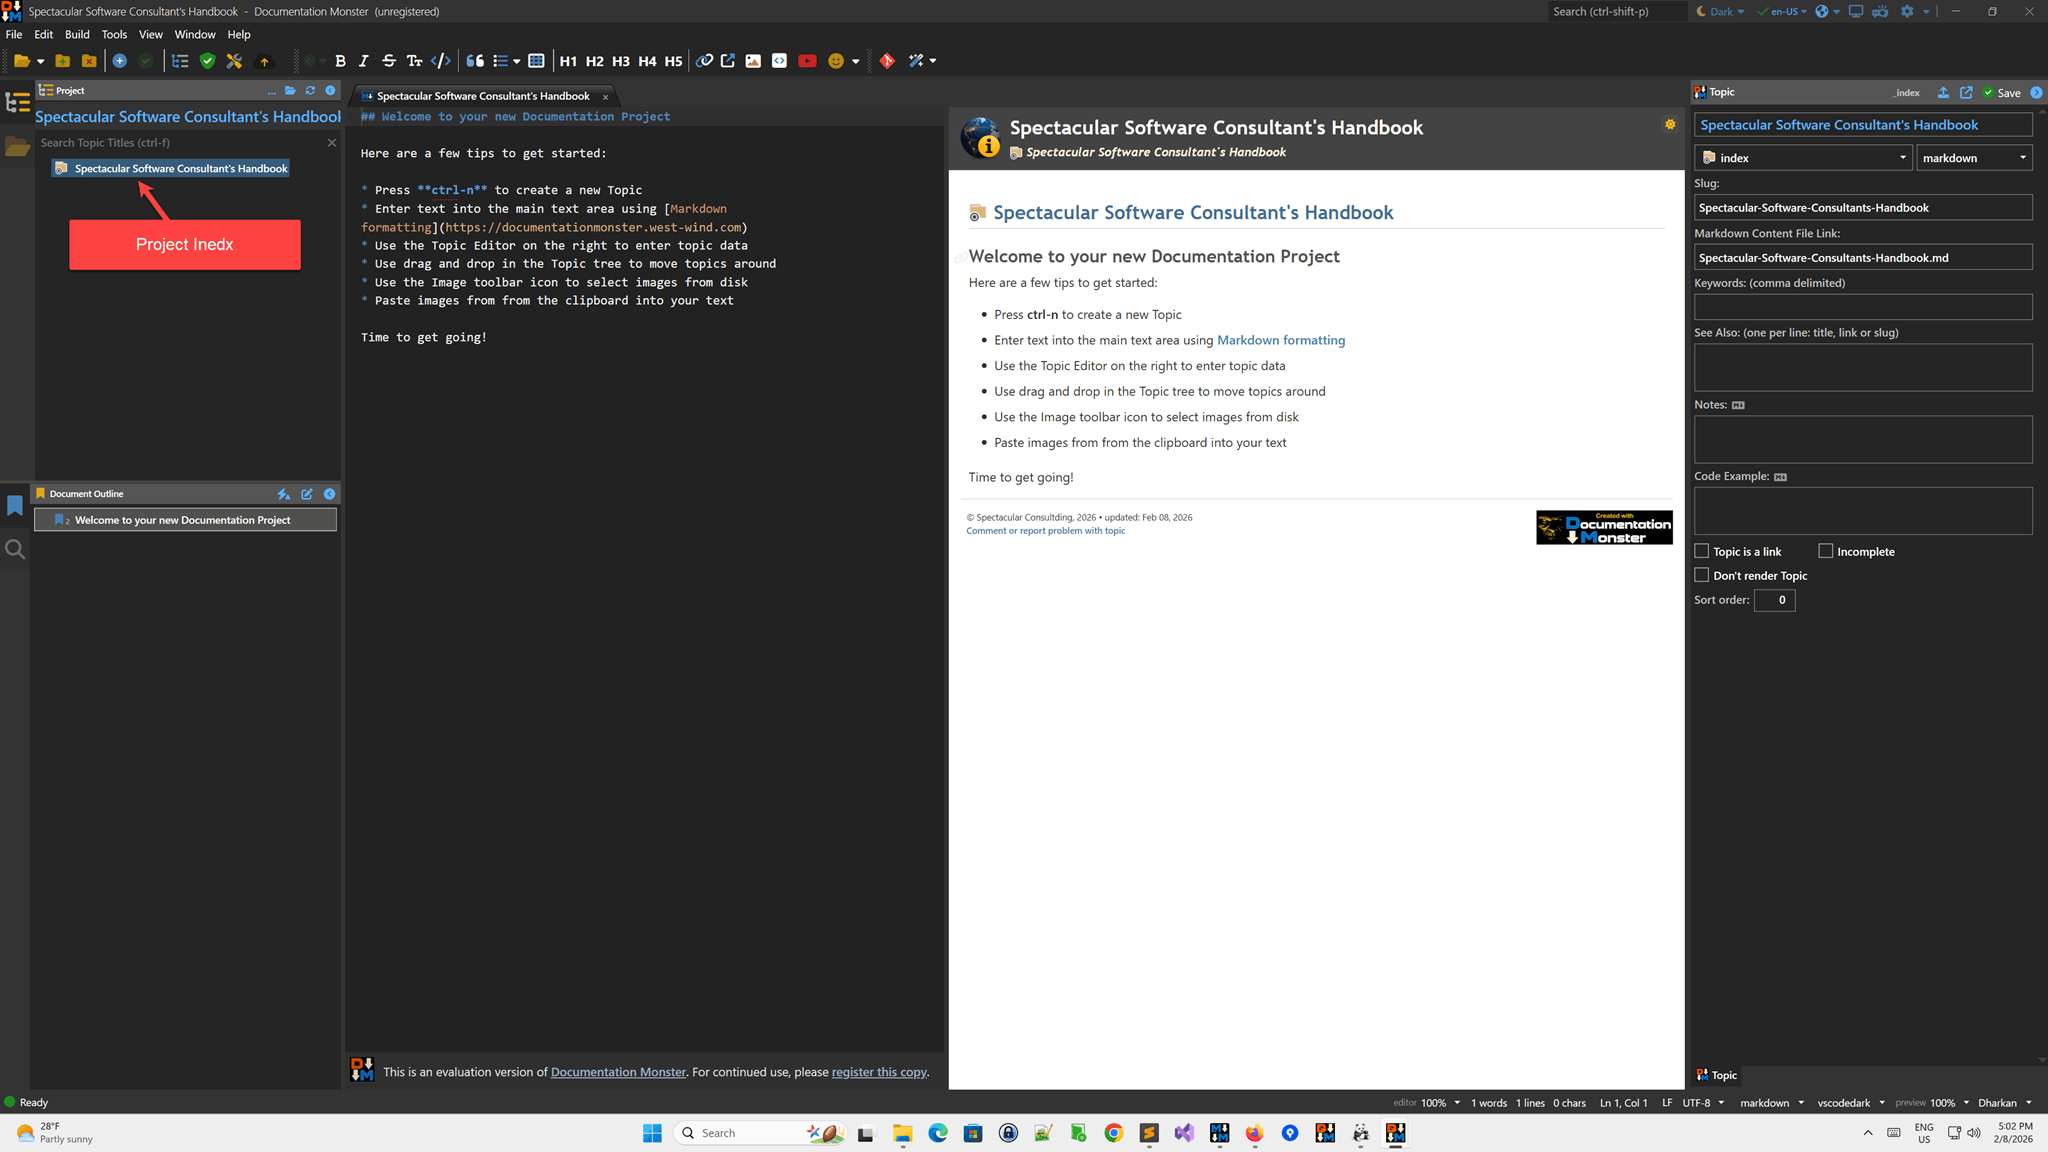Screen dimensions: 2048x1152
Task: Click the Bold formatting icon
Action: (x=340, y=61)
